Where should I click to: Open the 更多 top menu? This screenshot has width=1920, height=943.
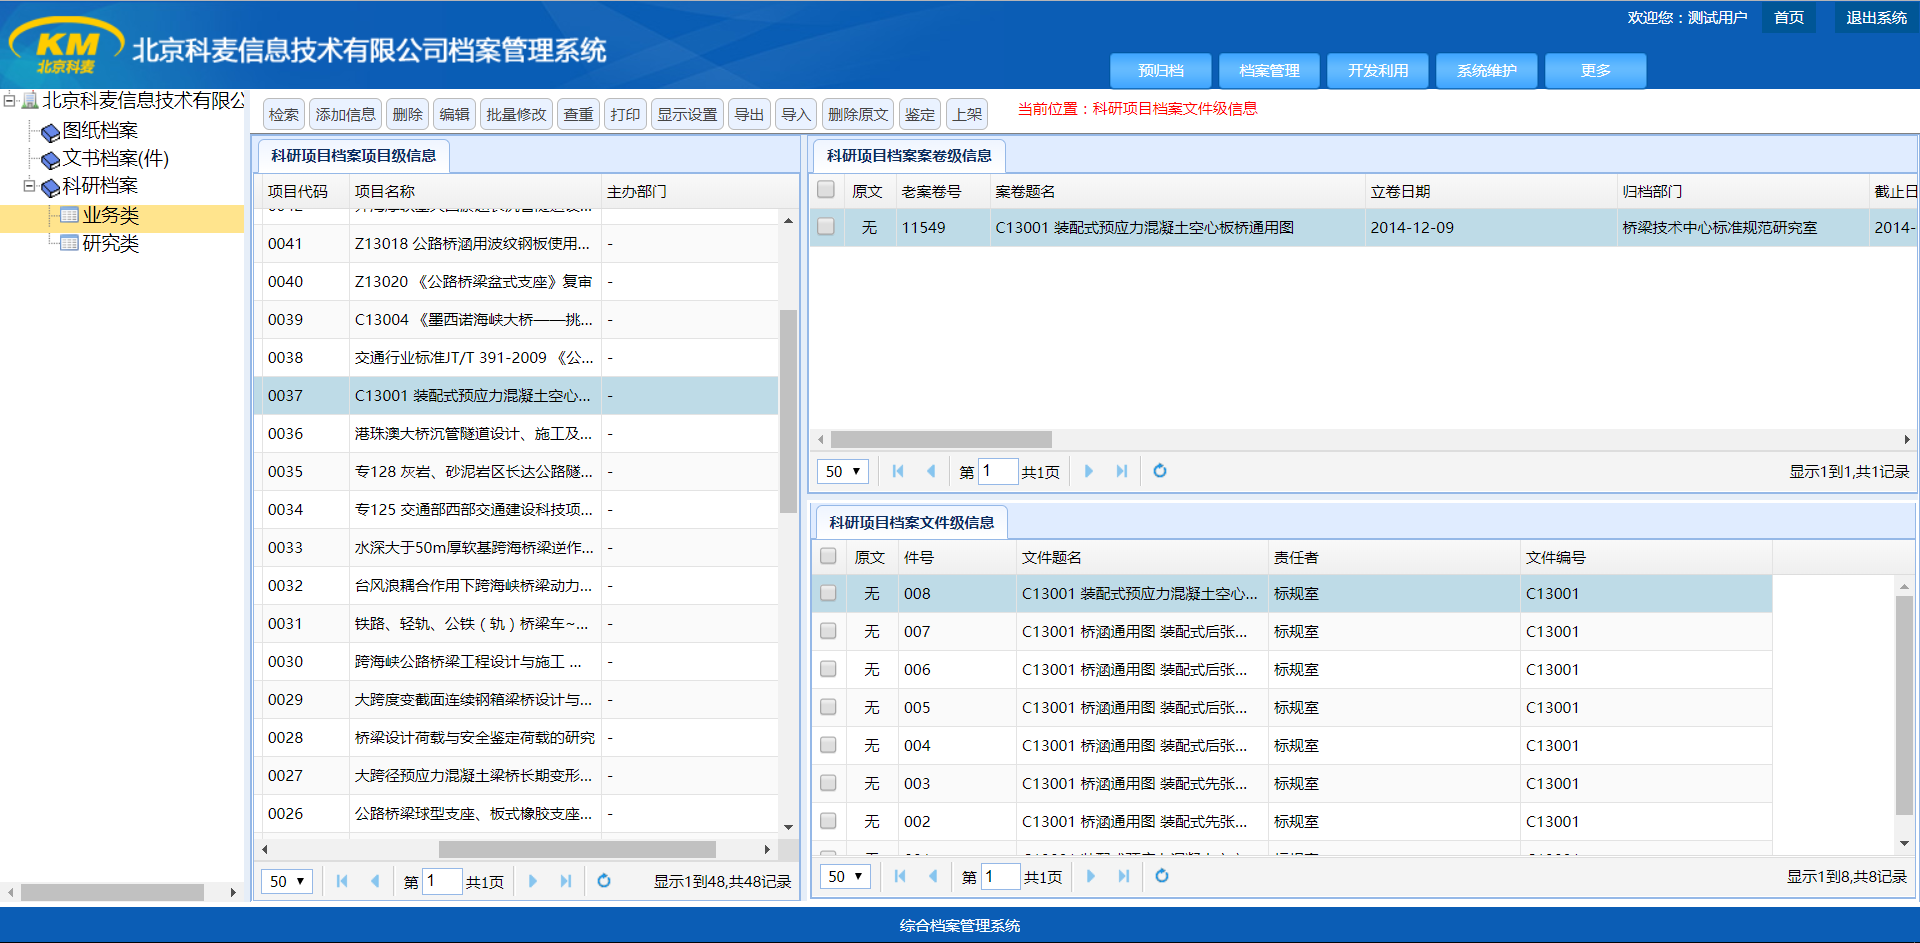point(1596,71)
